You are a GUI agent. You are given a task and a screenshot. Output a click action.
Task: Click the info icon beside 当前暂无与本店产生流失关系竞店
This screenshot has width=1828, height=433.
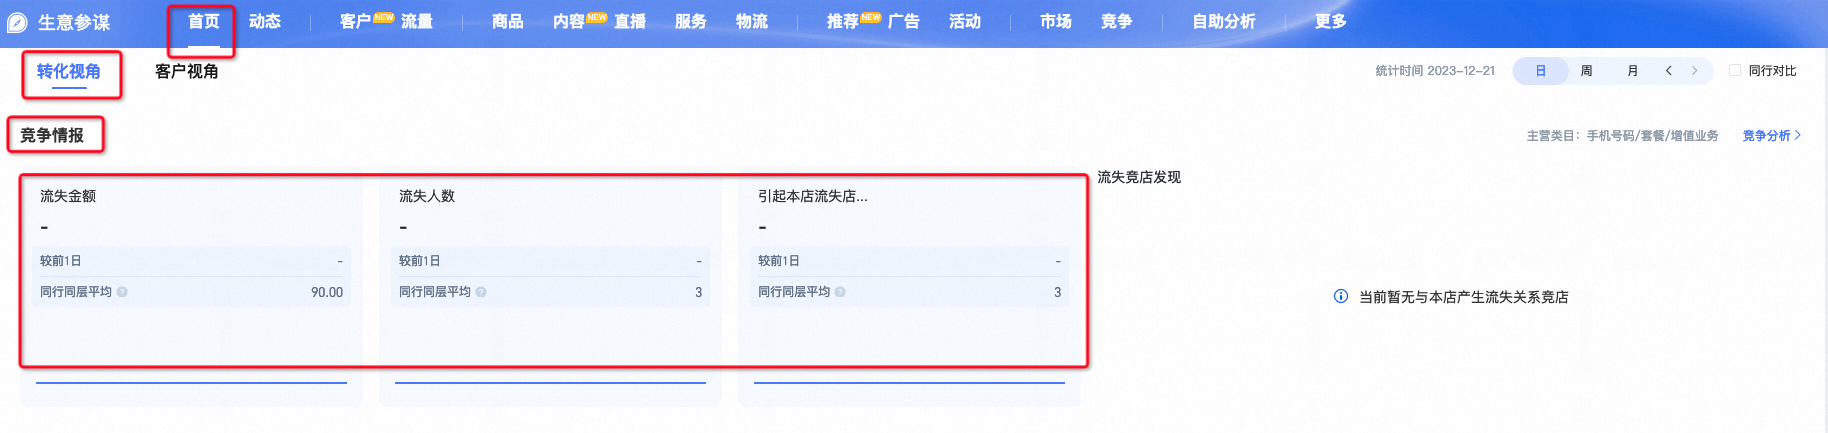coord(1341,297)
